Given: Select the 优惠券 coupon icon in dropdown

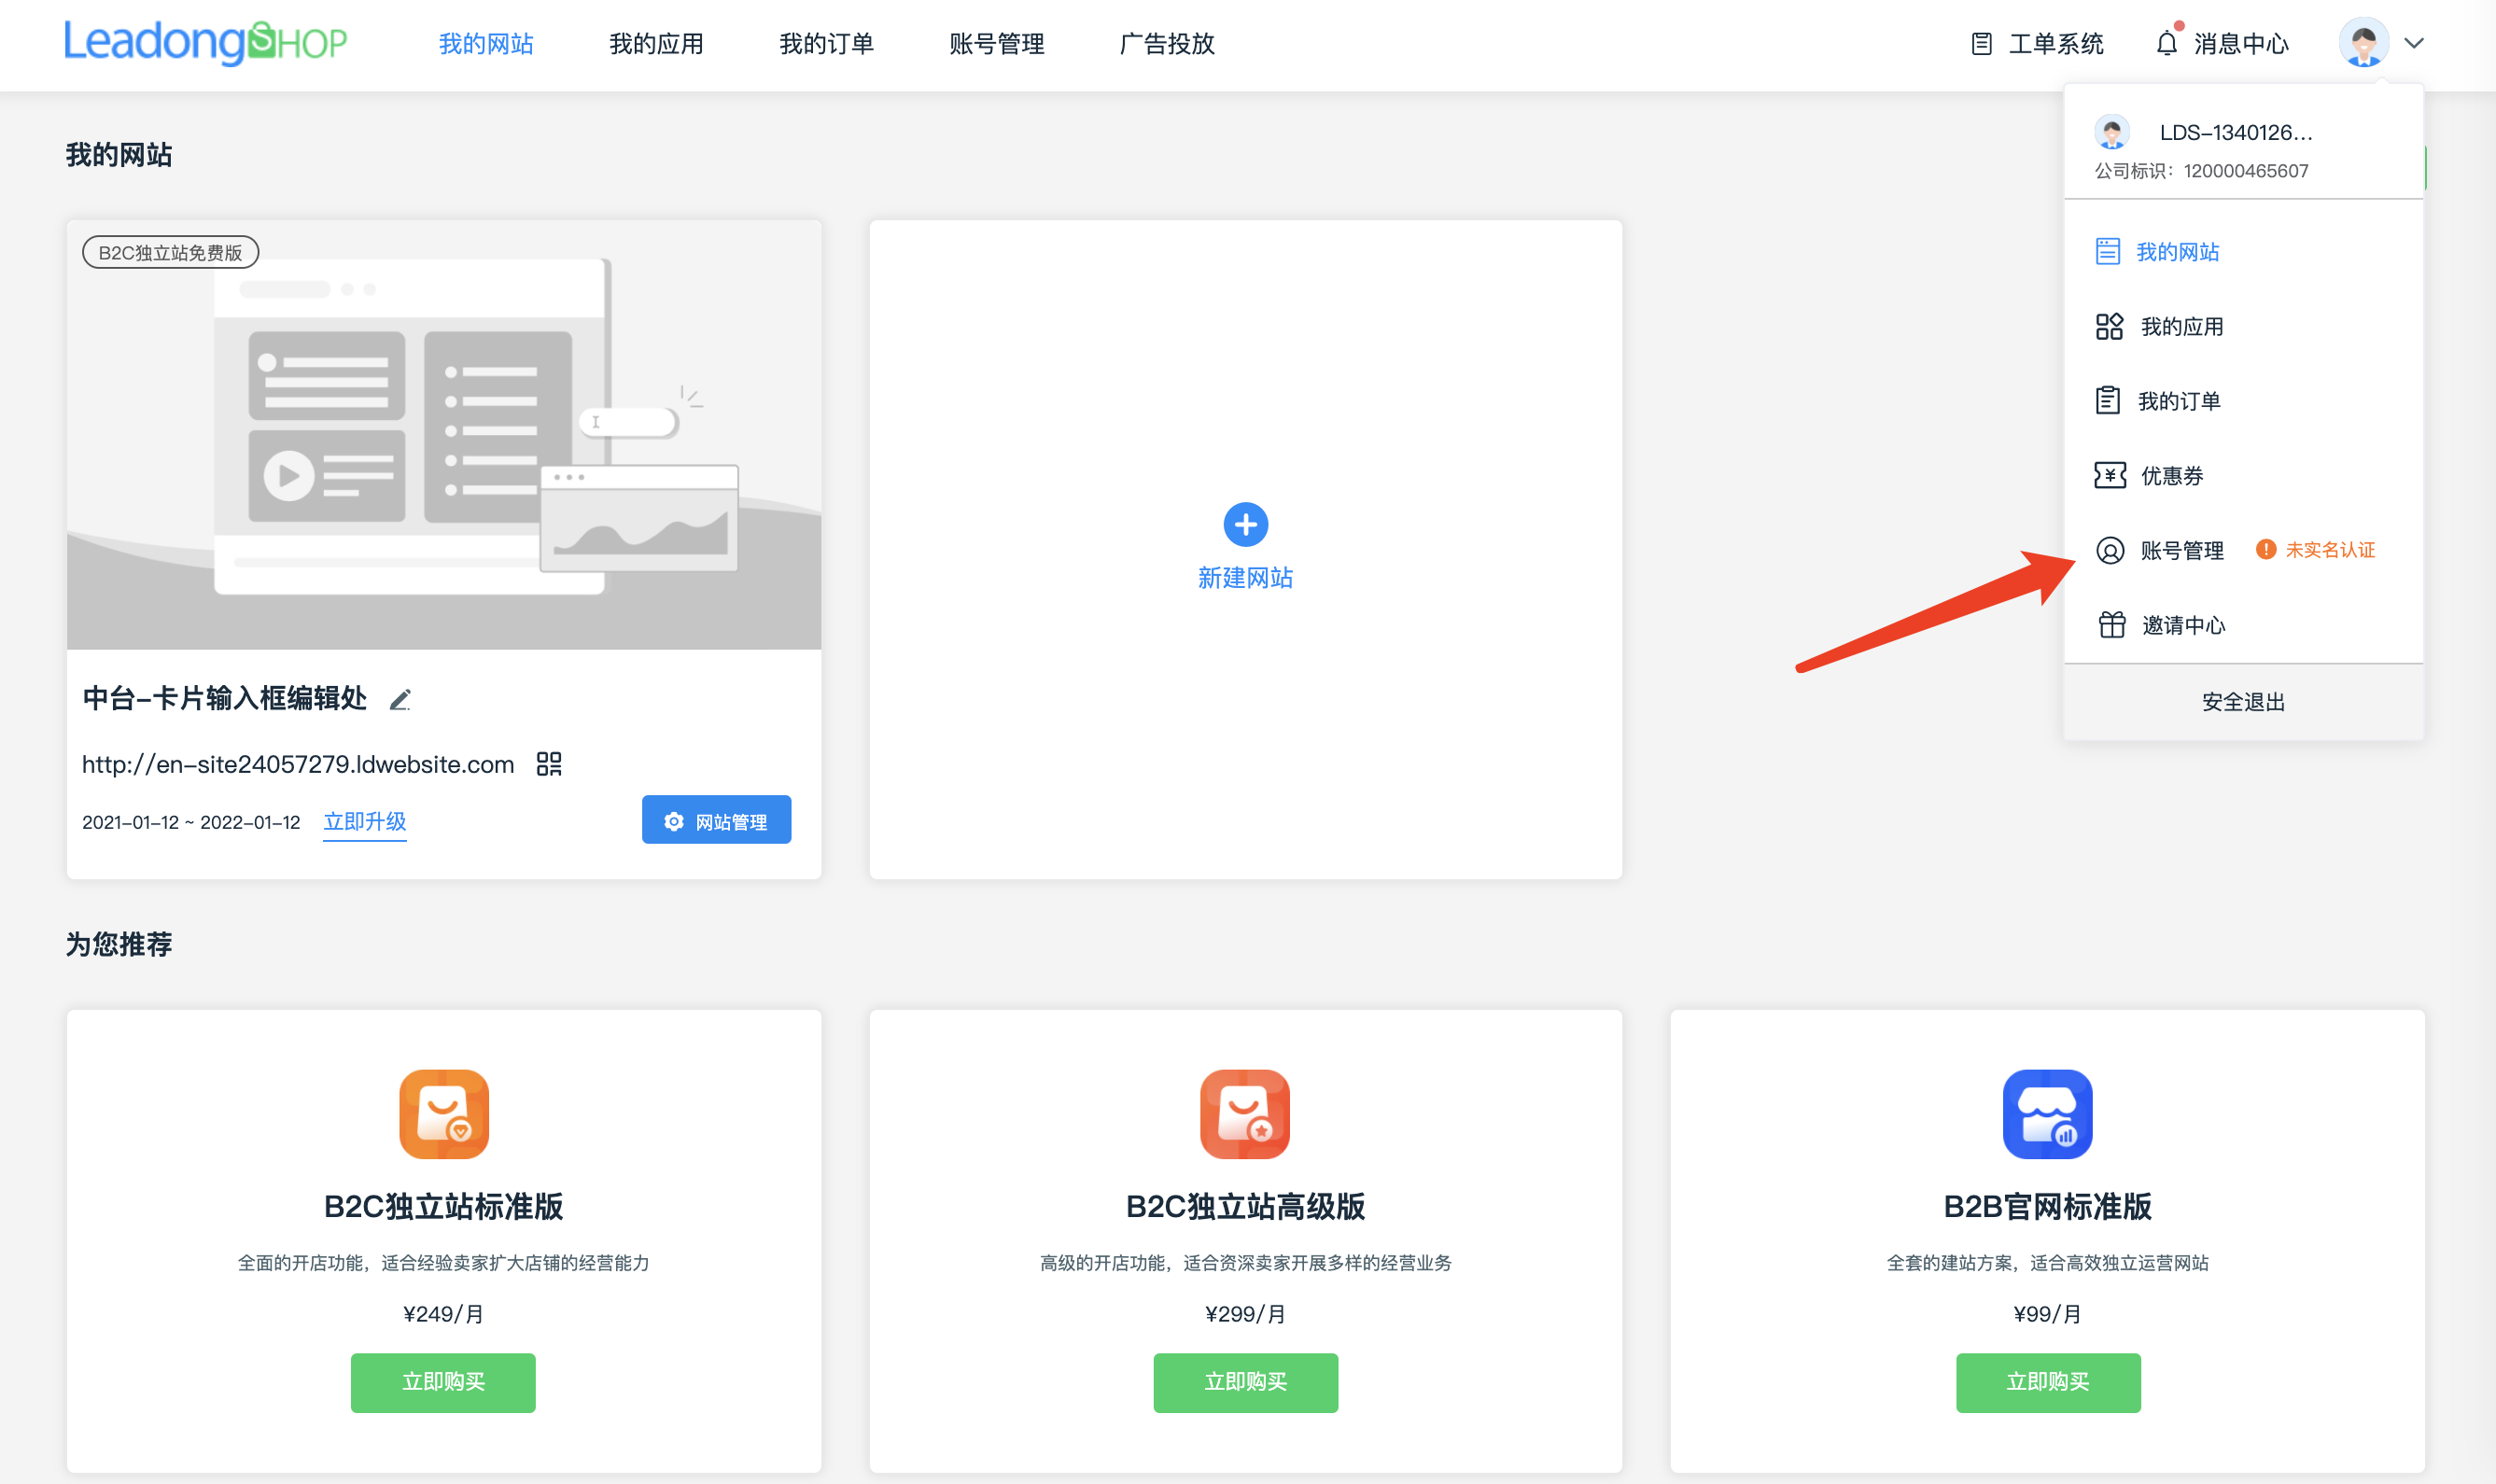Looking at the screenshot, I should [2110, 475].
